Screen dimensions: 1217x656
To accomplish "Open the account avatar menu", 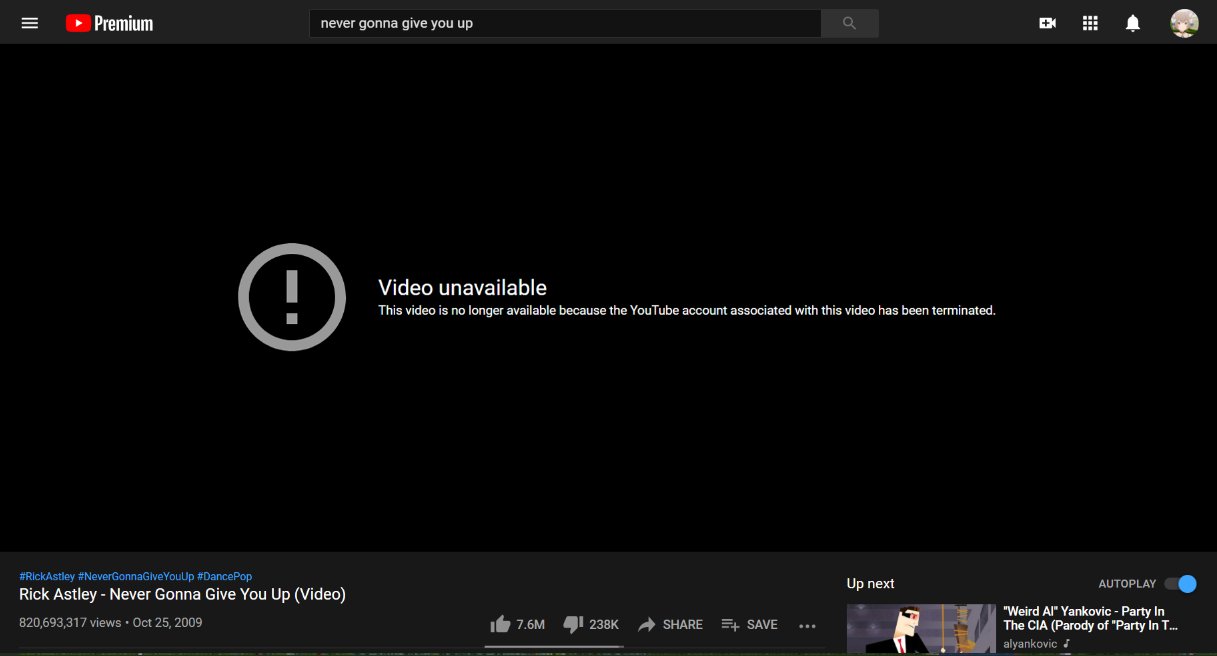I will click(1184, 23).
